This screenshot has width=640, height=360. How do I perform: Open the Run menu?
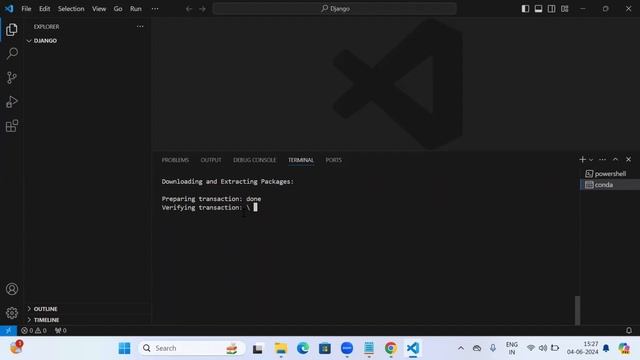click(x=136, y=9)
